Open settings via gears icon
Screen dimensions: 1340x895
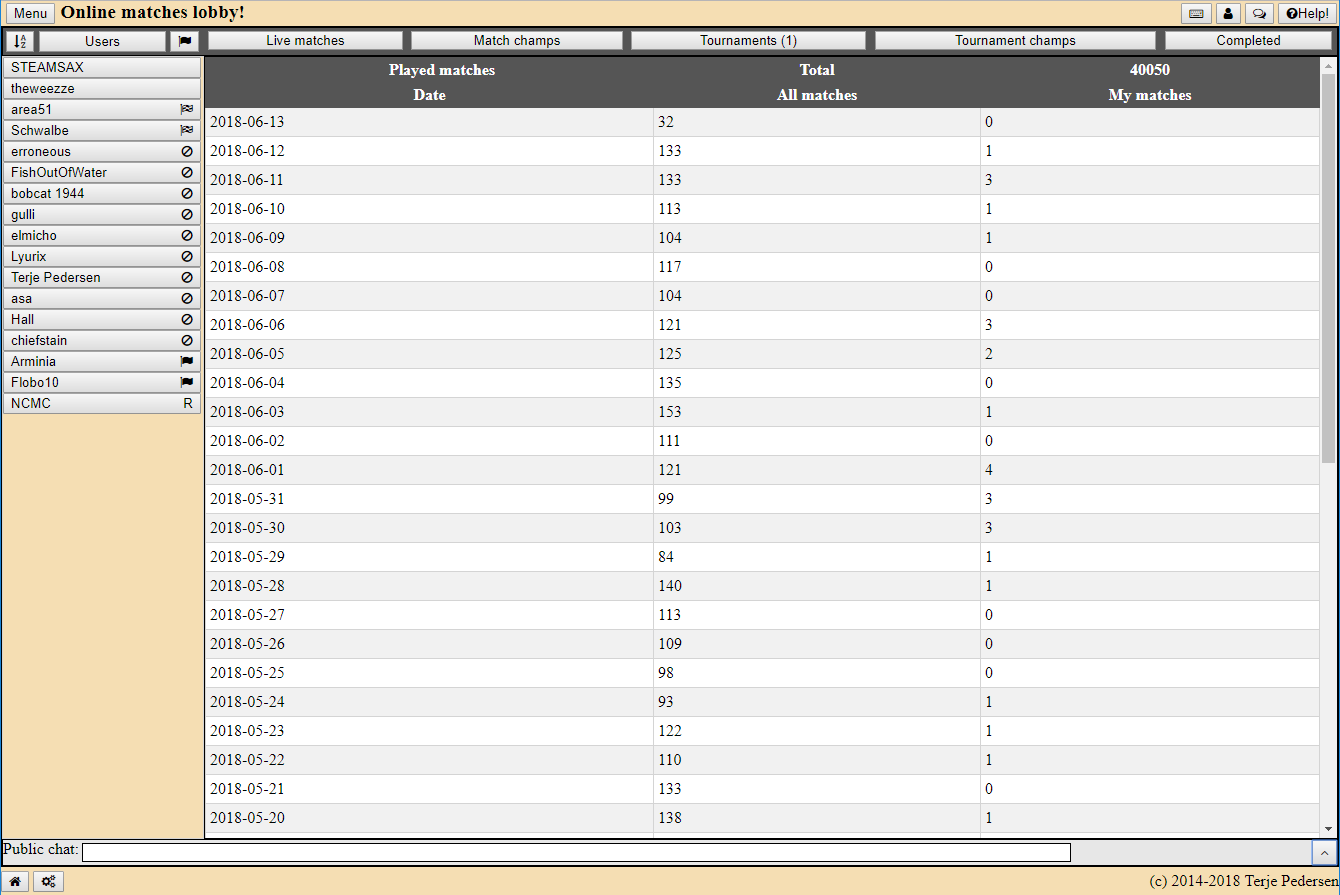(48, 881)
